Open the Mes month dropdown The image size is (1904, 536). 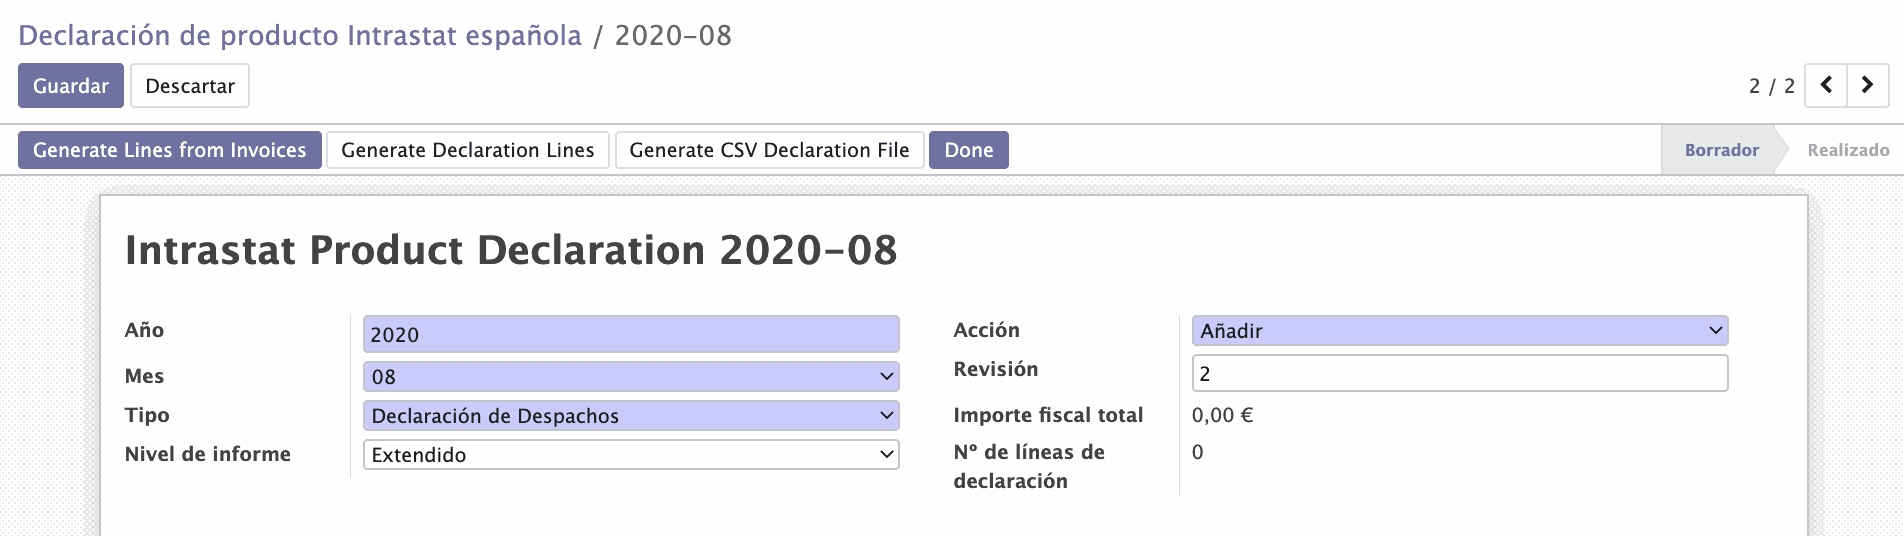[631, 377]
